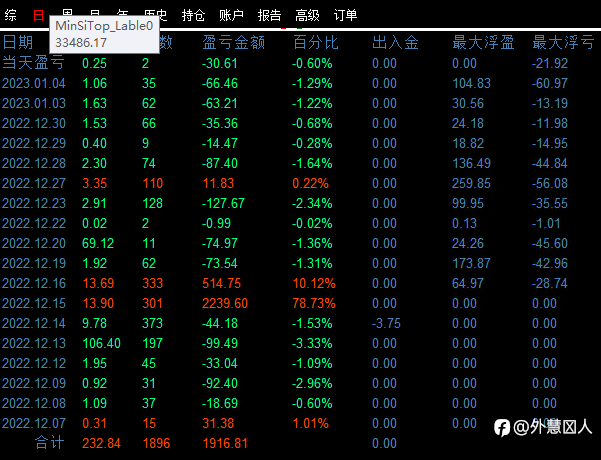Switch to the 综 summary tab

pos(10,15)
